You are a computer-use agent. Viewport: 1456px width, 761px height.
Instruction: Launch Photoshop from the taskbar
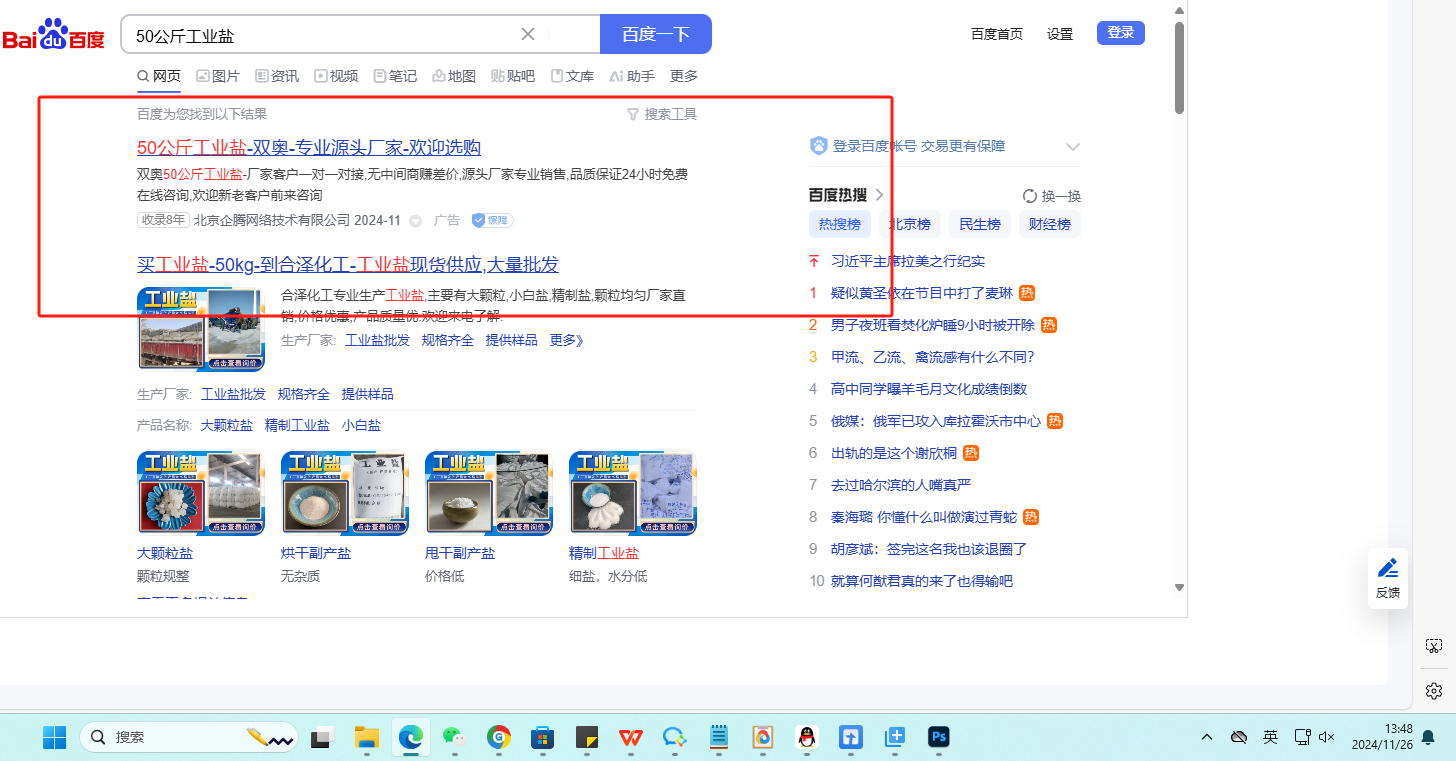click(938, 738)
